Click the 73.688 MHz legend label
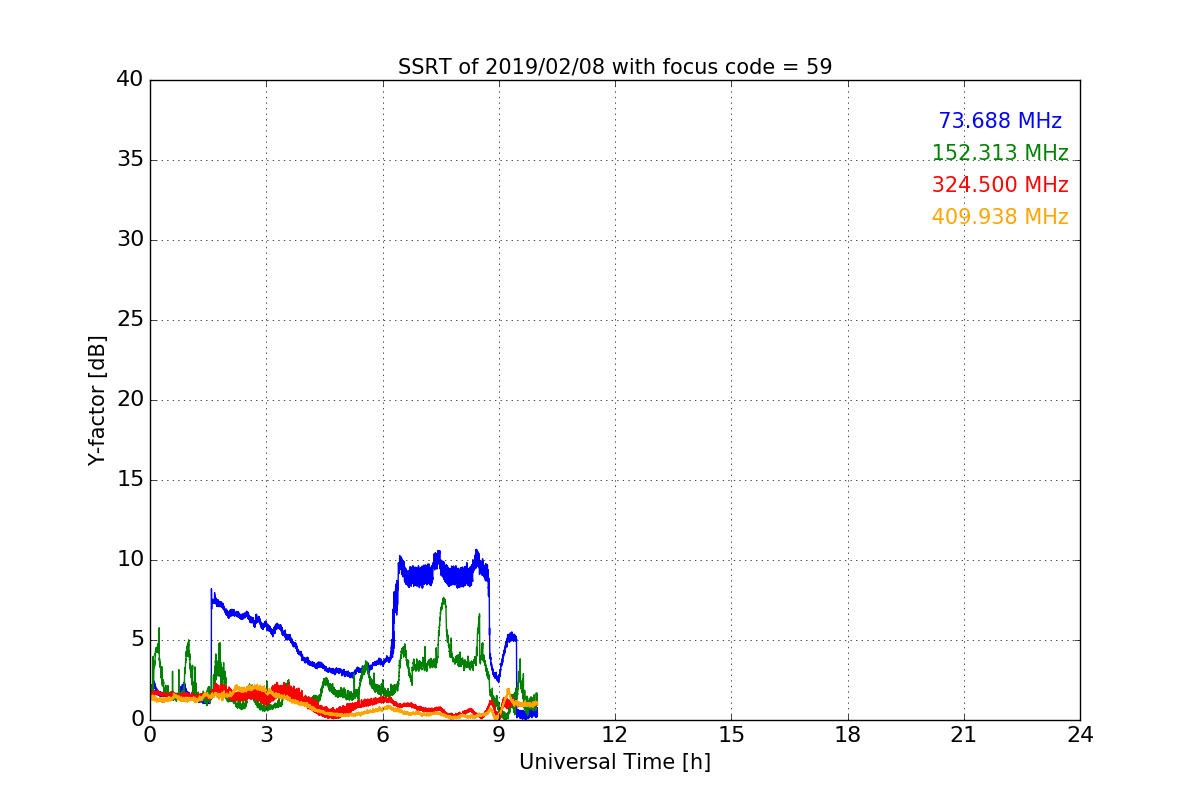1200x800 pixels. 1000,121
